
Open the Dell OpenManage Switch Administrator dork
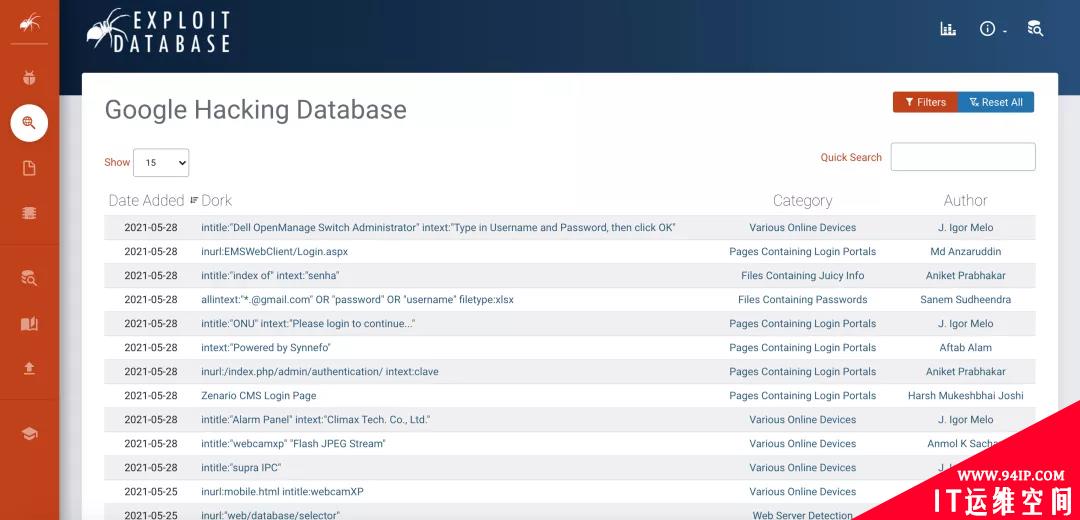pos(438,227)
